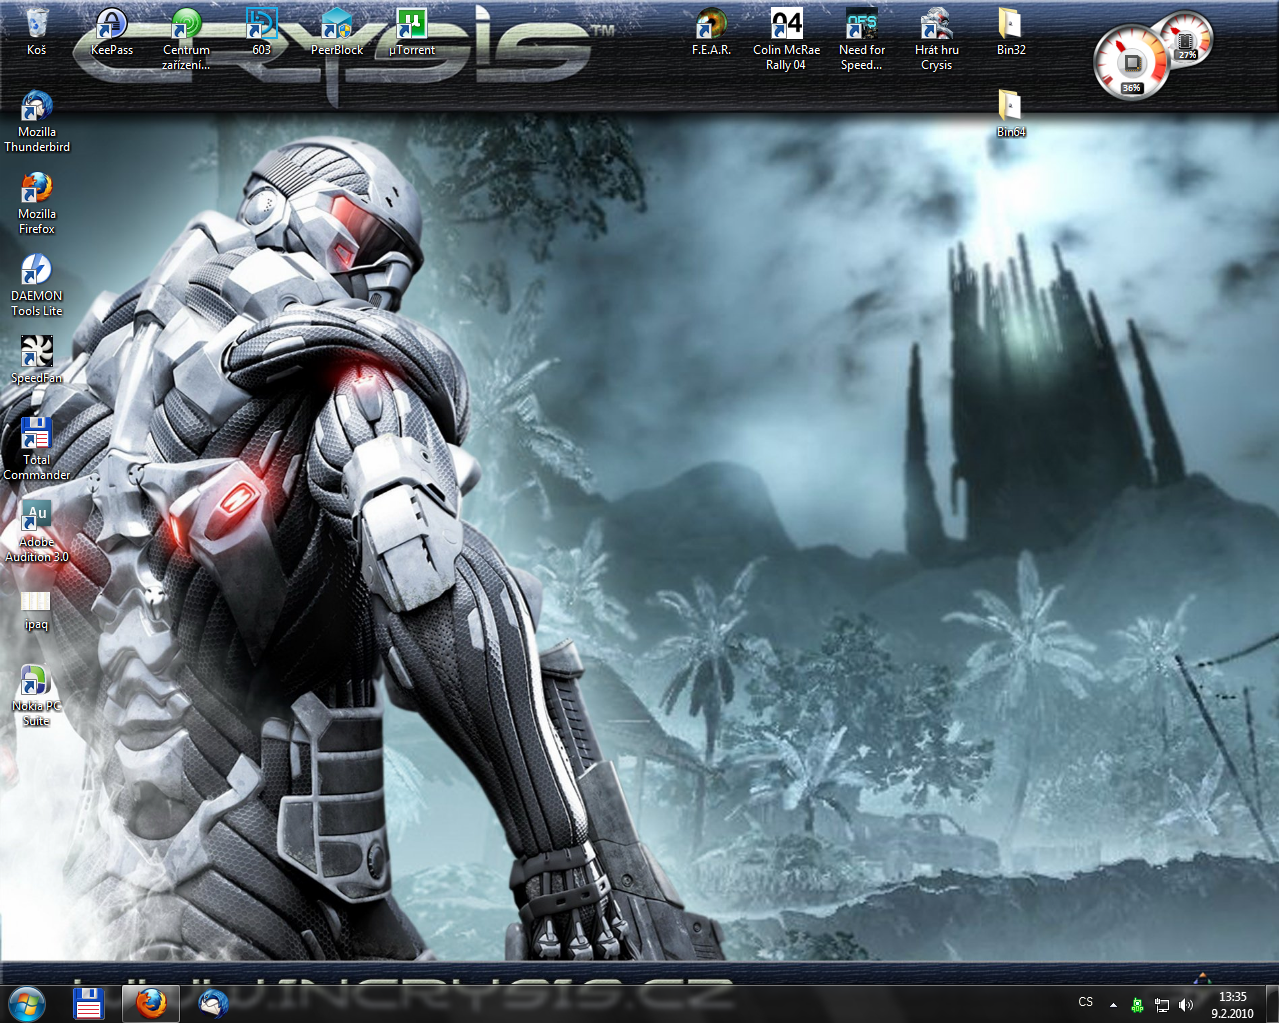Open the CS language selector
Image resolution: width=1279 pixels, height=1023 pixels.
pos(1086,1002)
